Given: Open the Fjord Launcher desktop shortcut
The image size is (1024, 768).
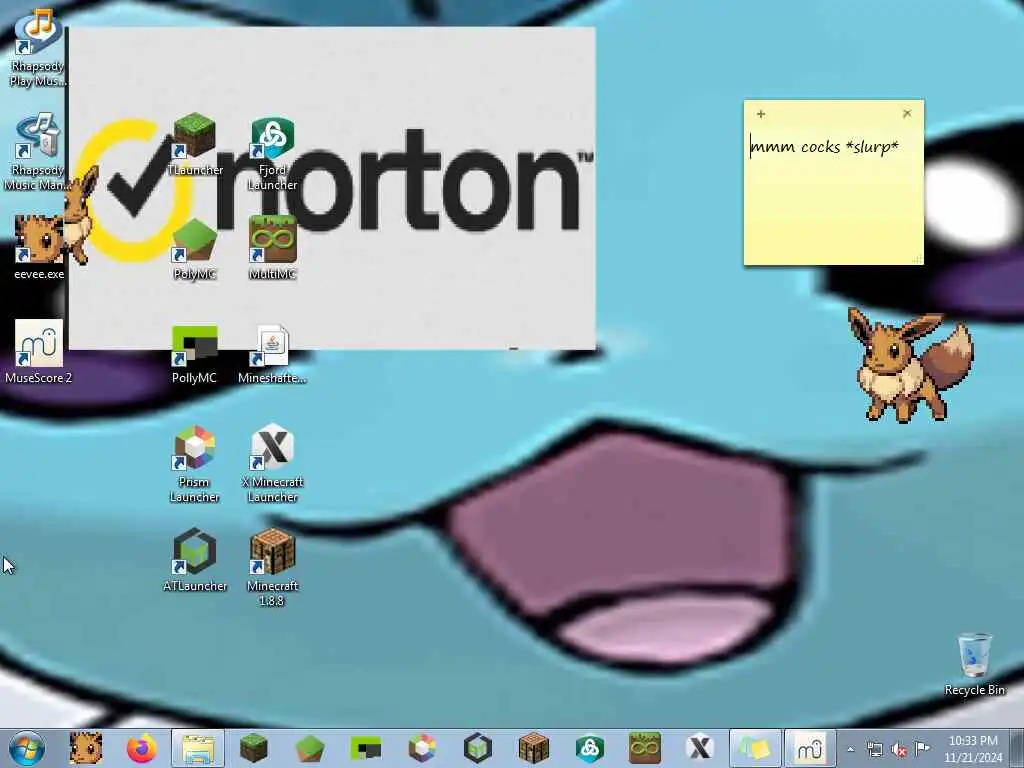Looking at the screenshot, I should 272,153.
